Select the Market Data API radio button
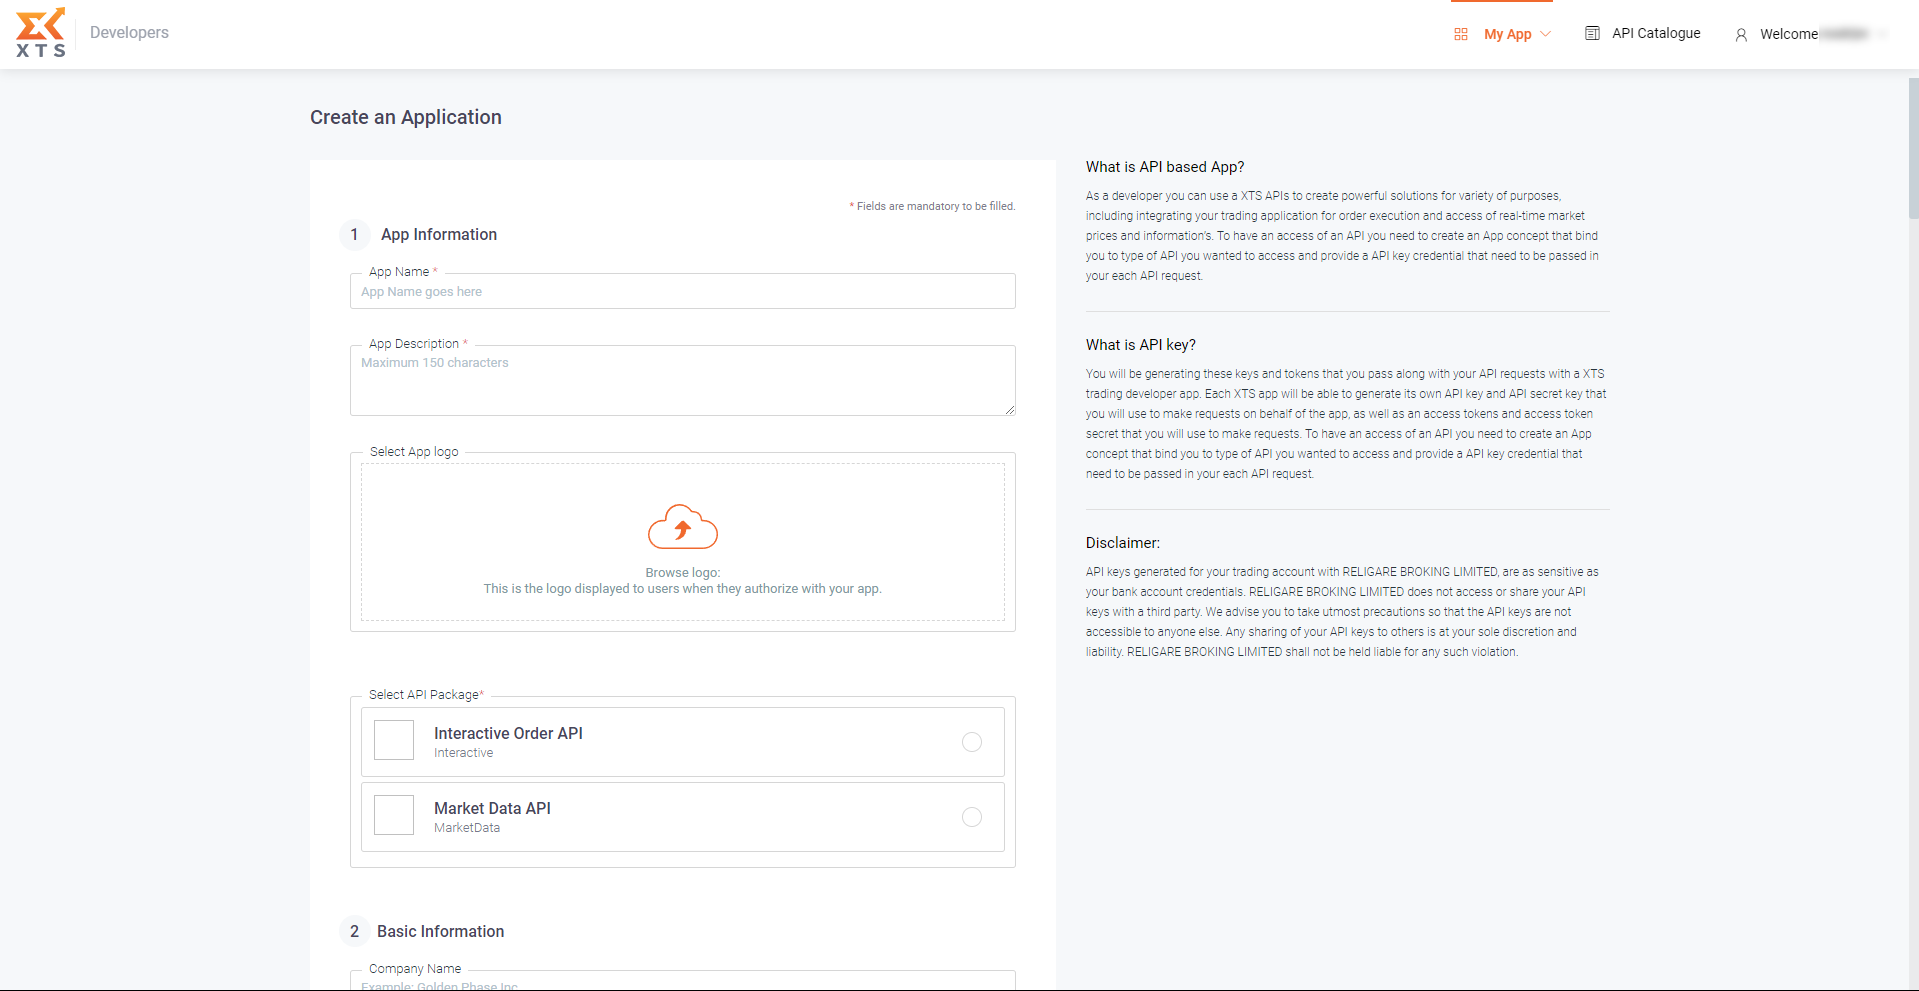This screenshot has width=1919, height=991. [971, 817]
